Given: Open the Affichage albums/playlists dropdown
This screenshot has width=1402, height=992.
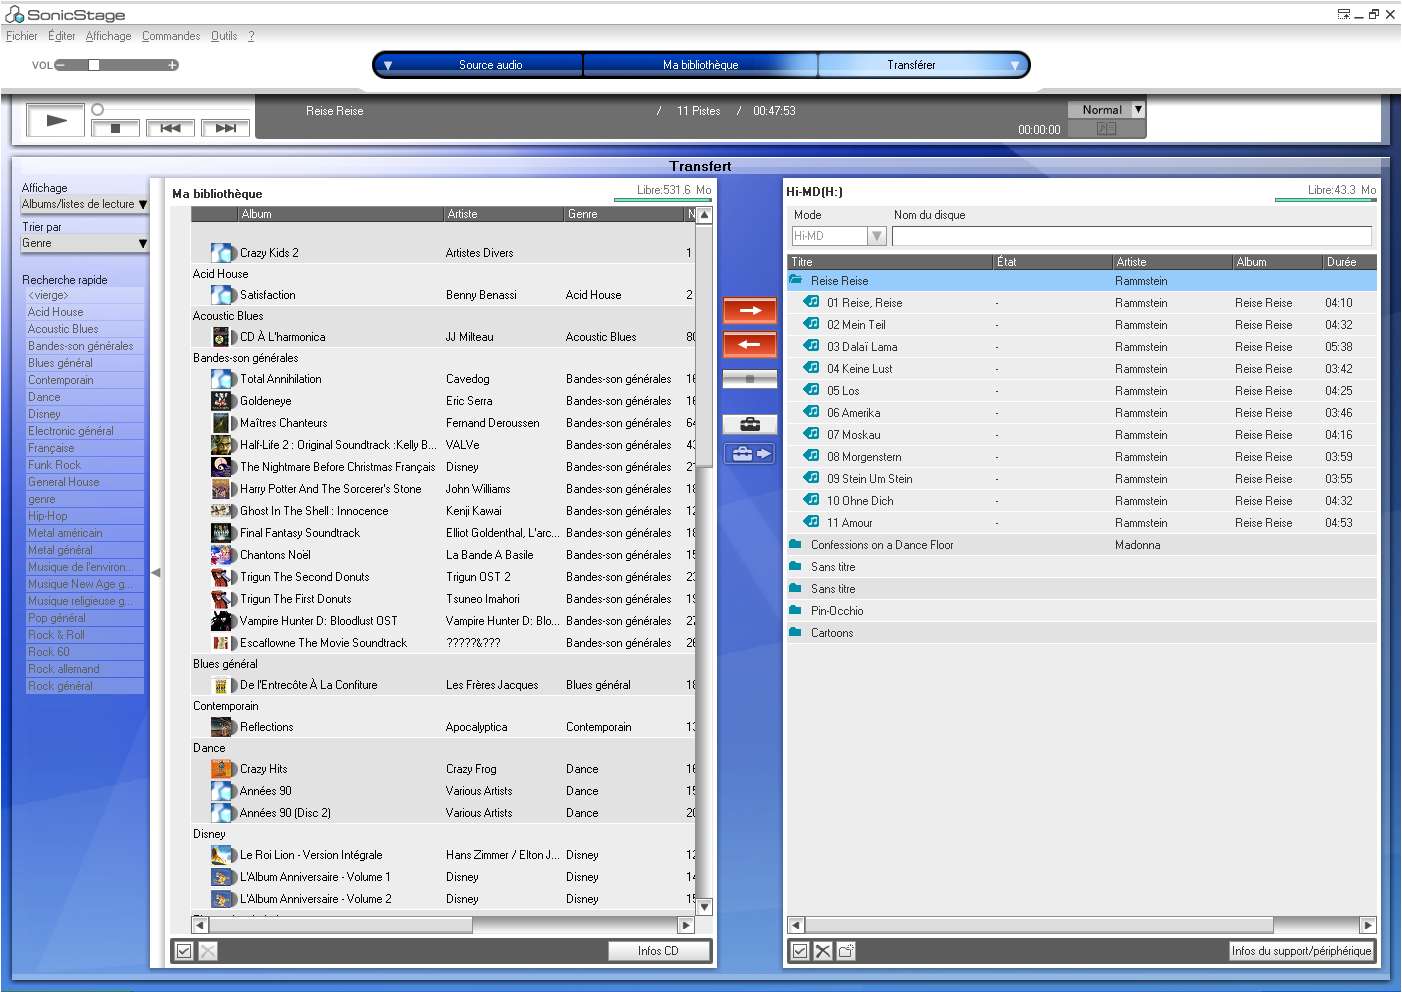Looking at the screenshot, I should (x=84, y=204).
